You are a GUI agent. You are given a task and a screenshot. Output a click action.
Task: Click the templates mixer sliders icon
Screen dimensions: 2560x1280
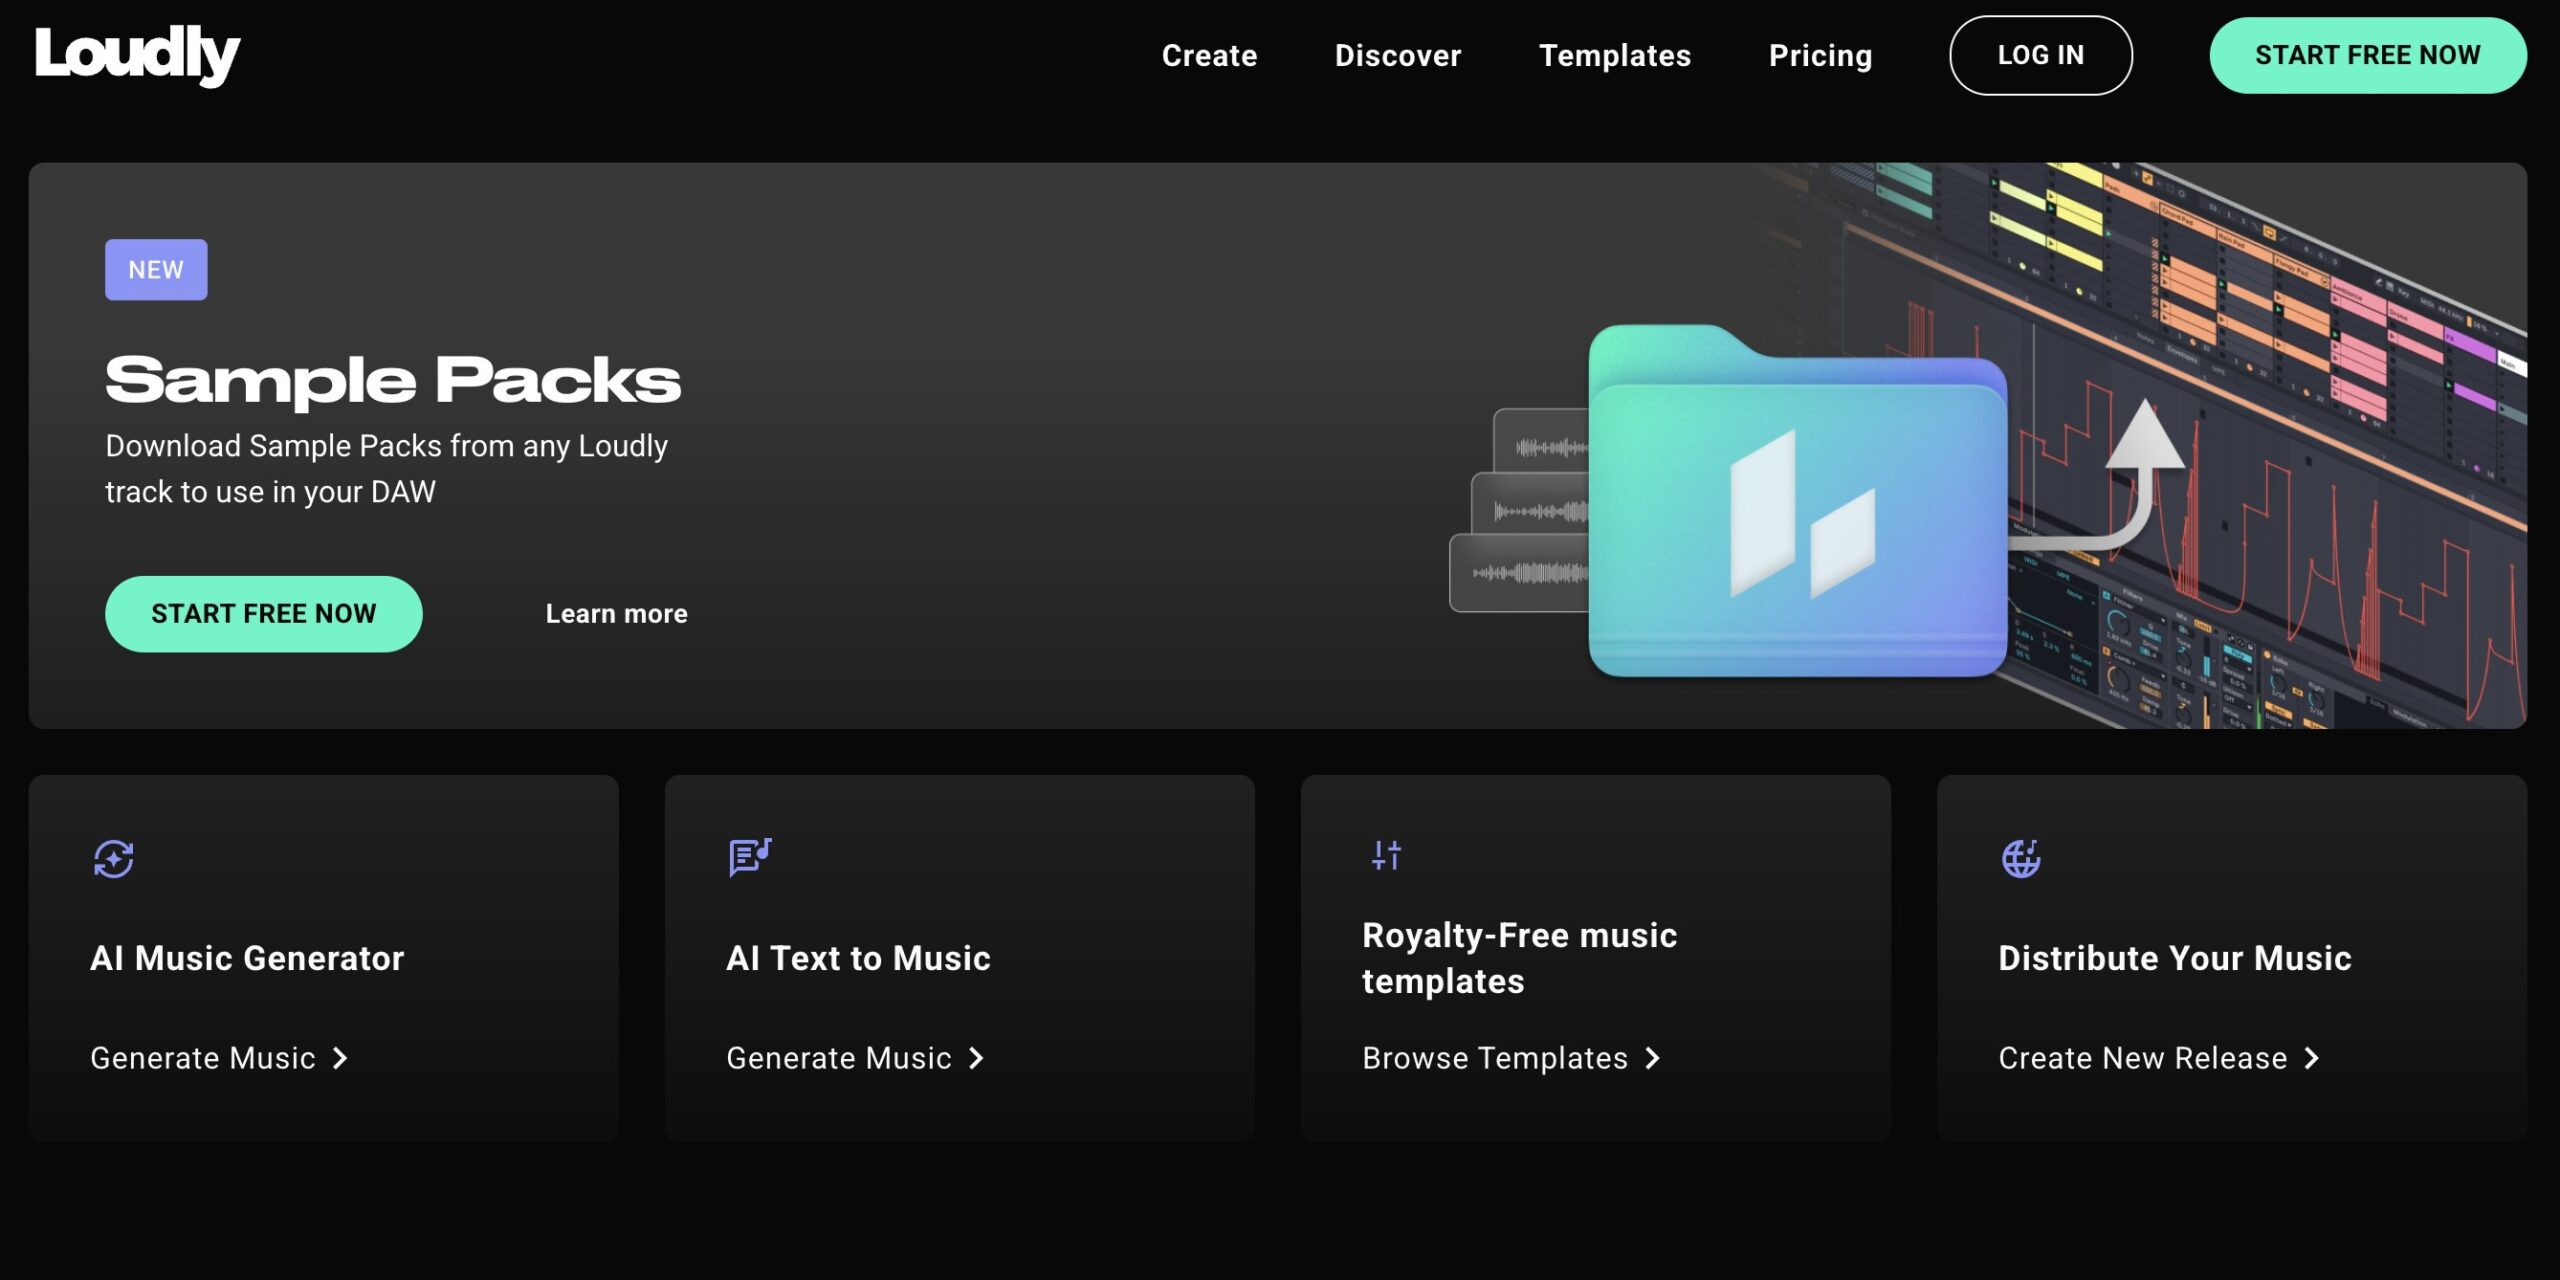[1386, 855]
